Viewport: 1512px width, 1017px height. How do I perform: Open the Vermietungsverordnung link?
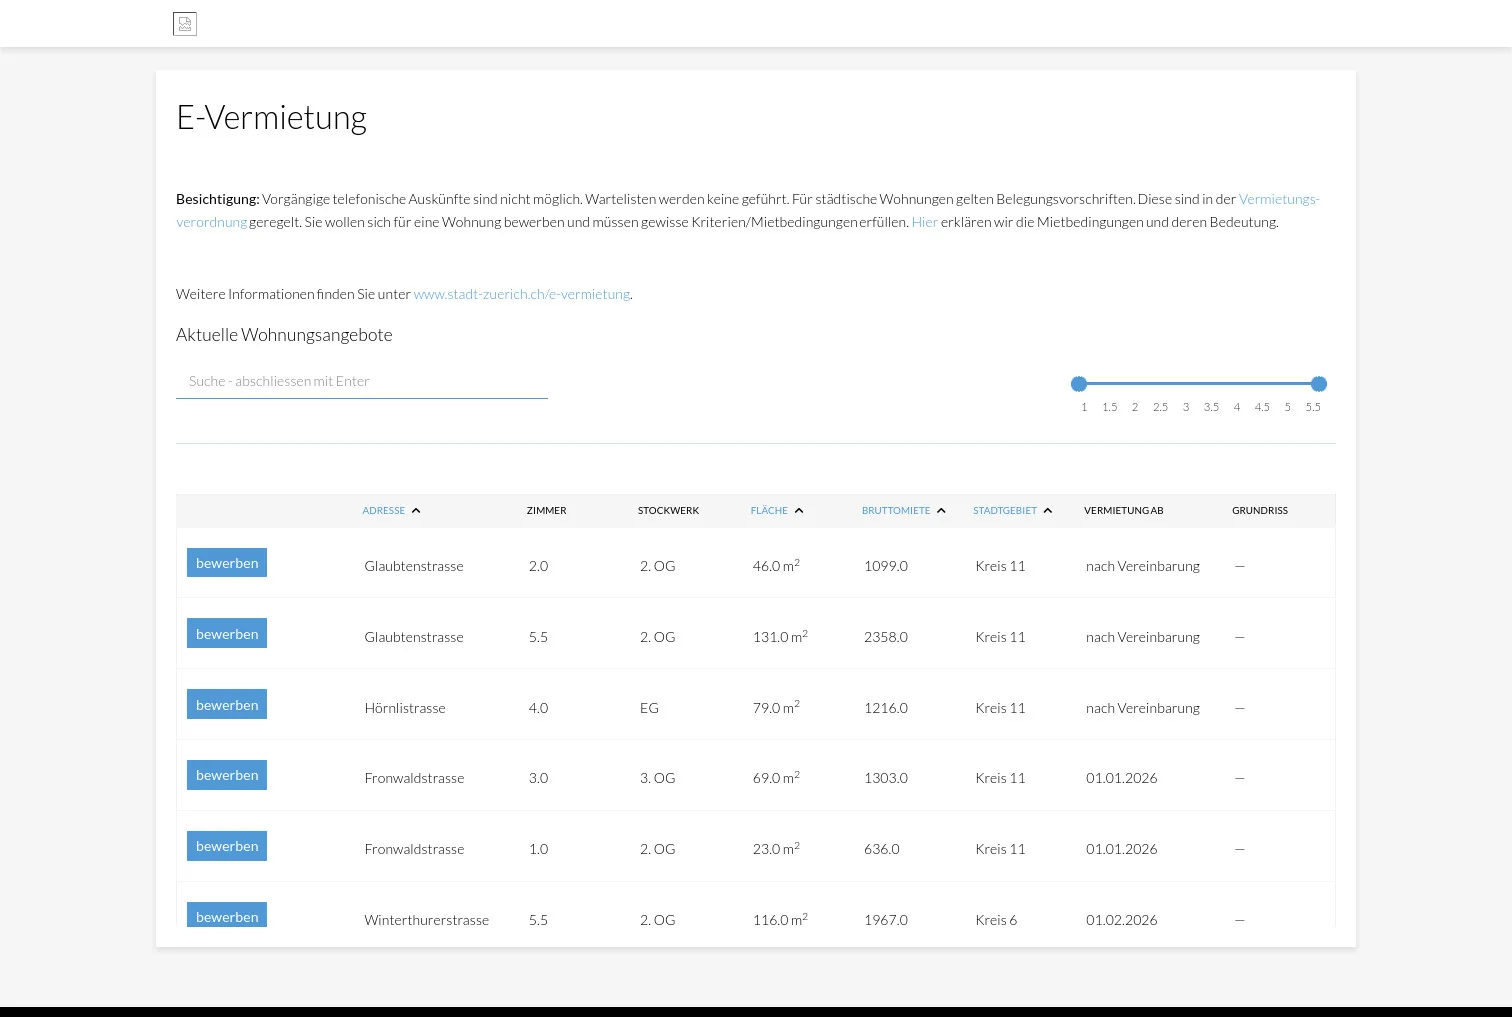pos(1278,199)
